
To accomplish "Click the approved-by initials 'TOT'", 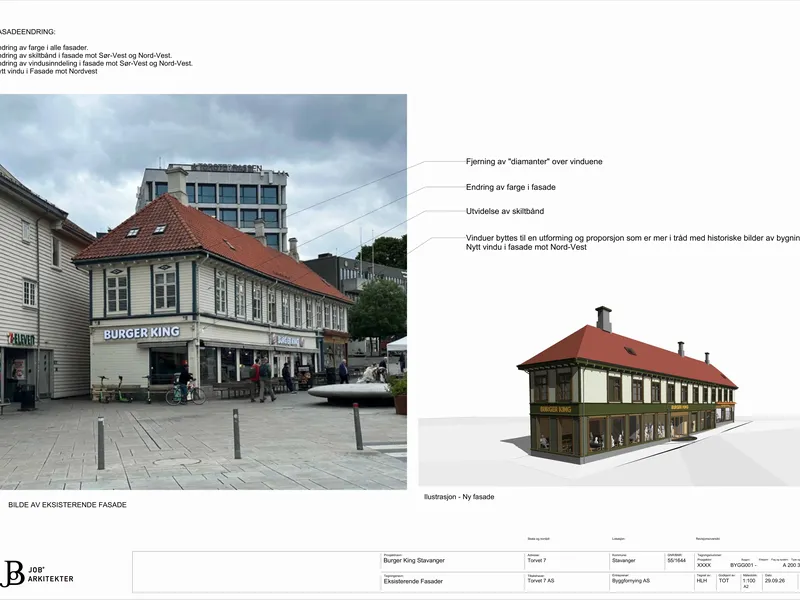I will coord(724,581).
